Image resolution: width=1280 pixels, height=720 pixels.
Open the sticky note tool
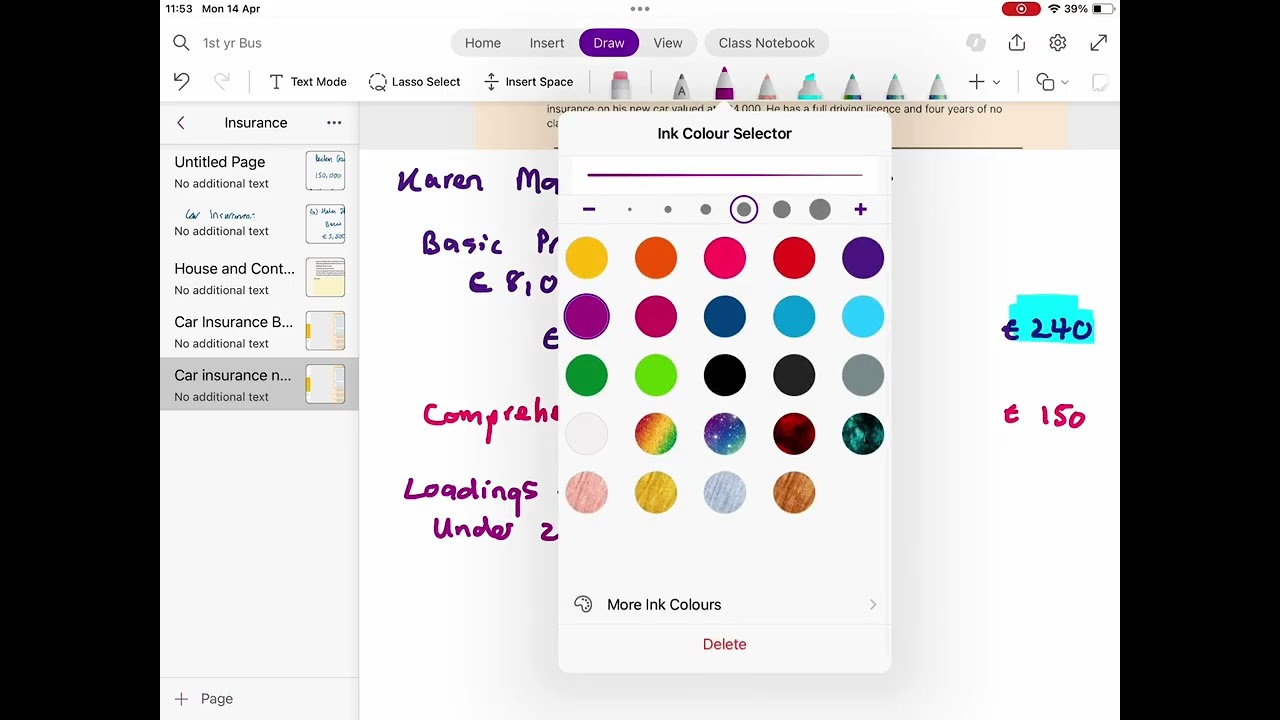(1099, 82)
